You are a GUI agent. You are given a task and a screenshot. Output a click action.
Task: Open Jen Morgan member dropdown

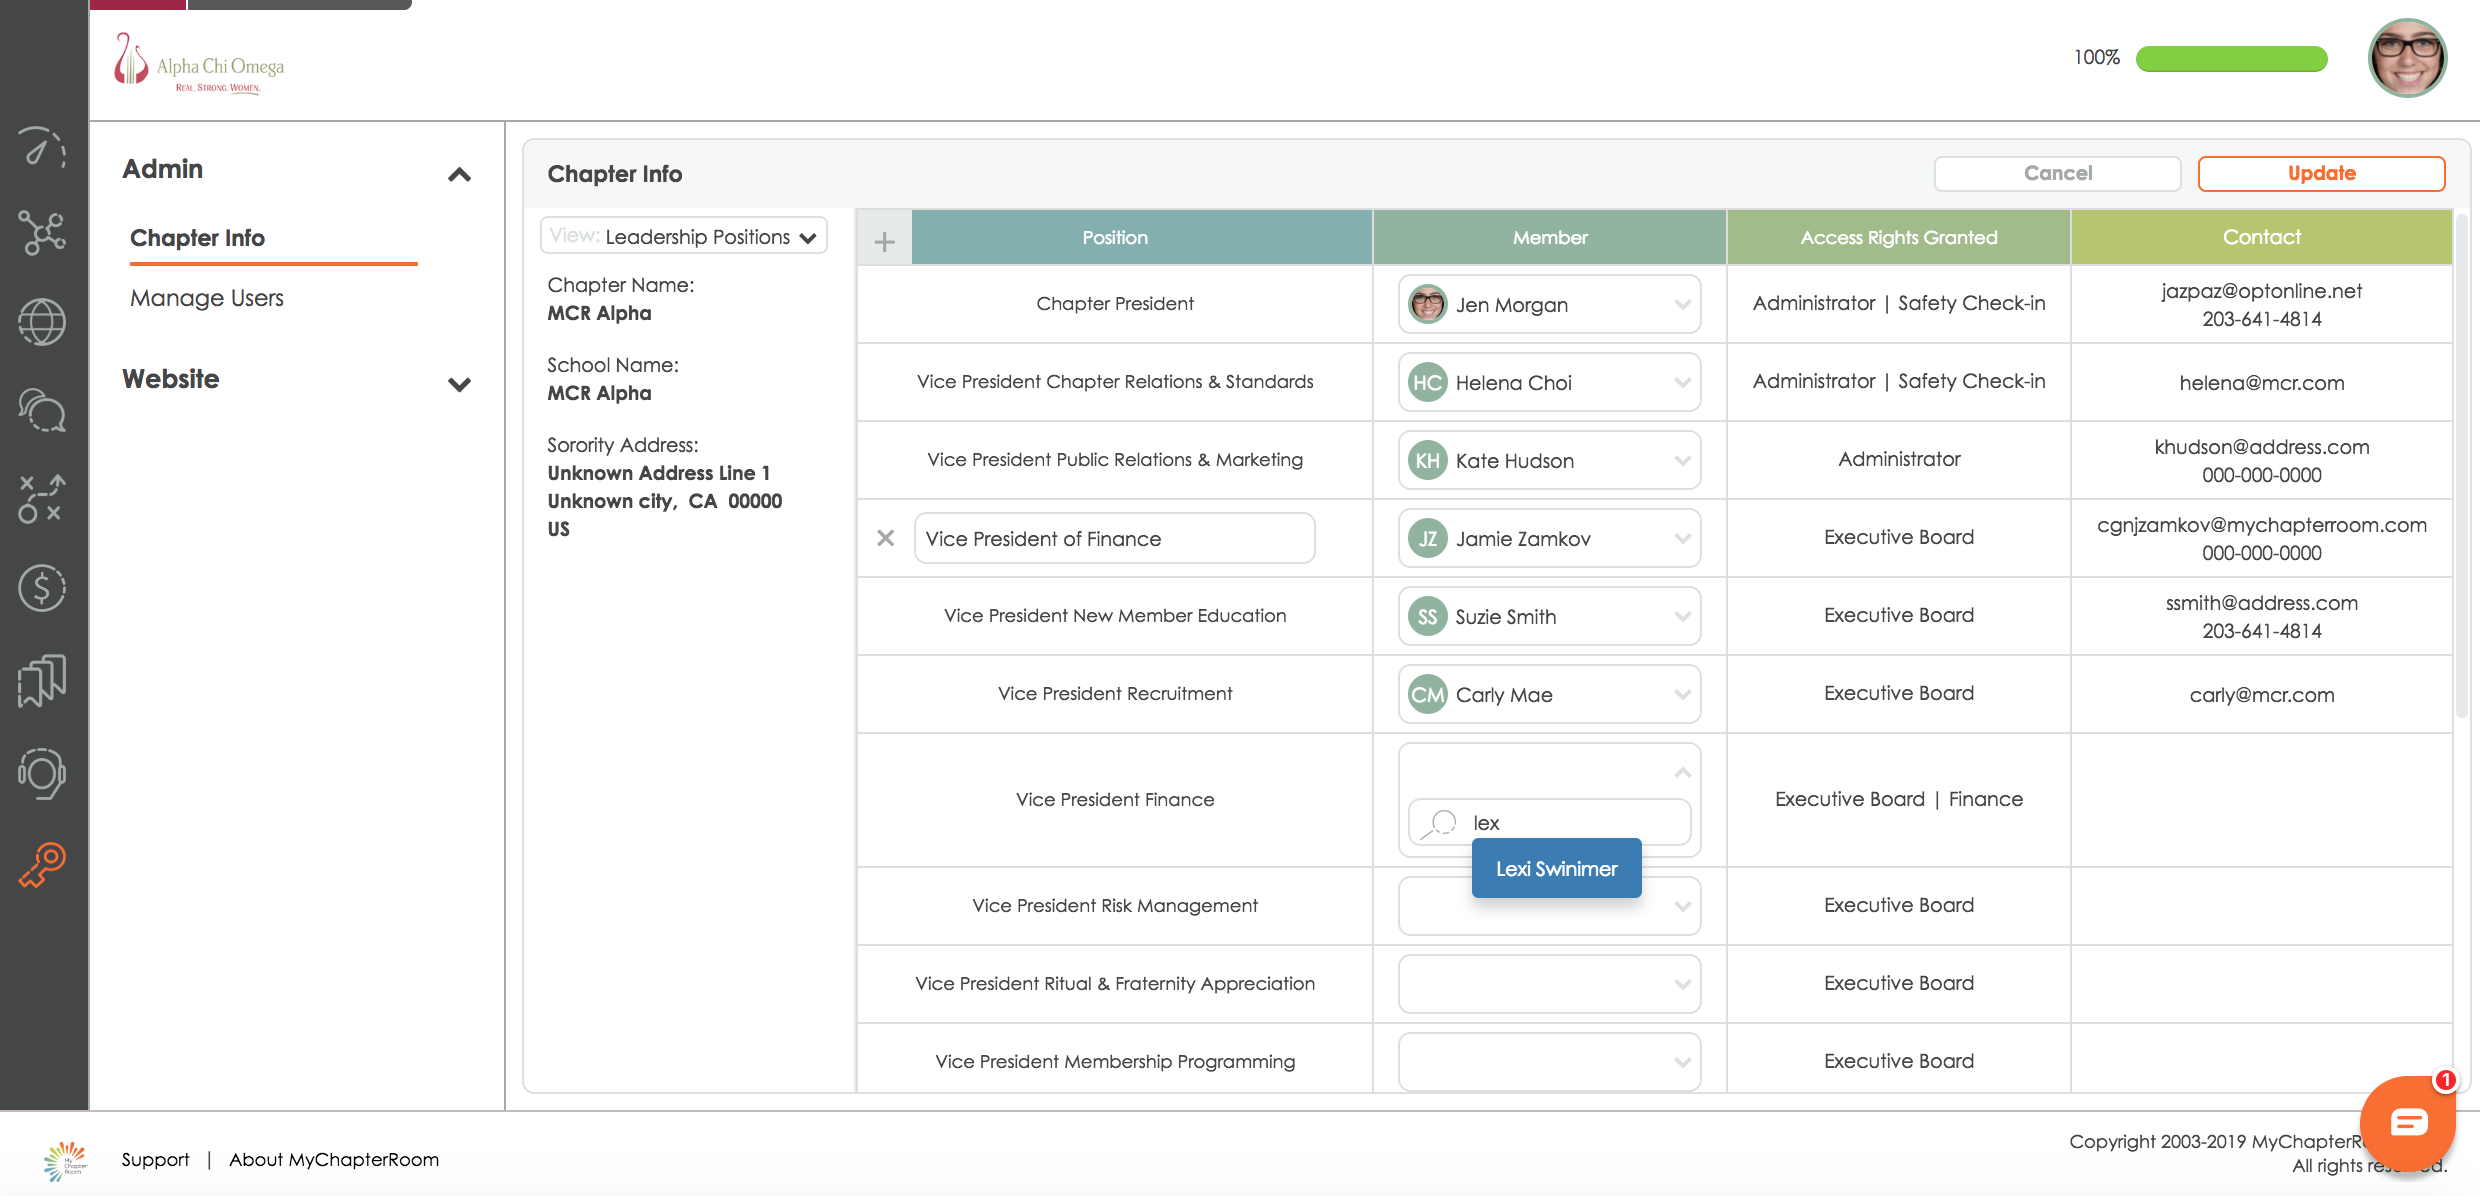pyautogui.click(x=1549, y=304)
